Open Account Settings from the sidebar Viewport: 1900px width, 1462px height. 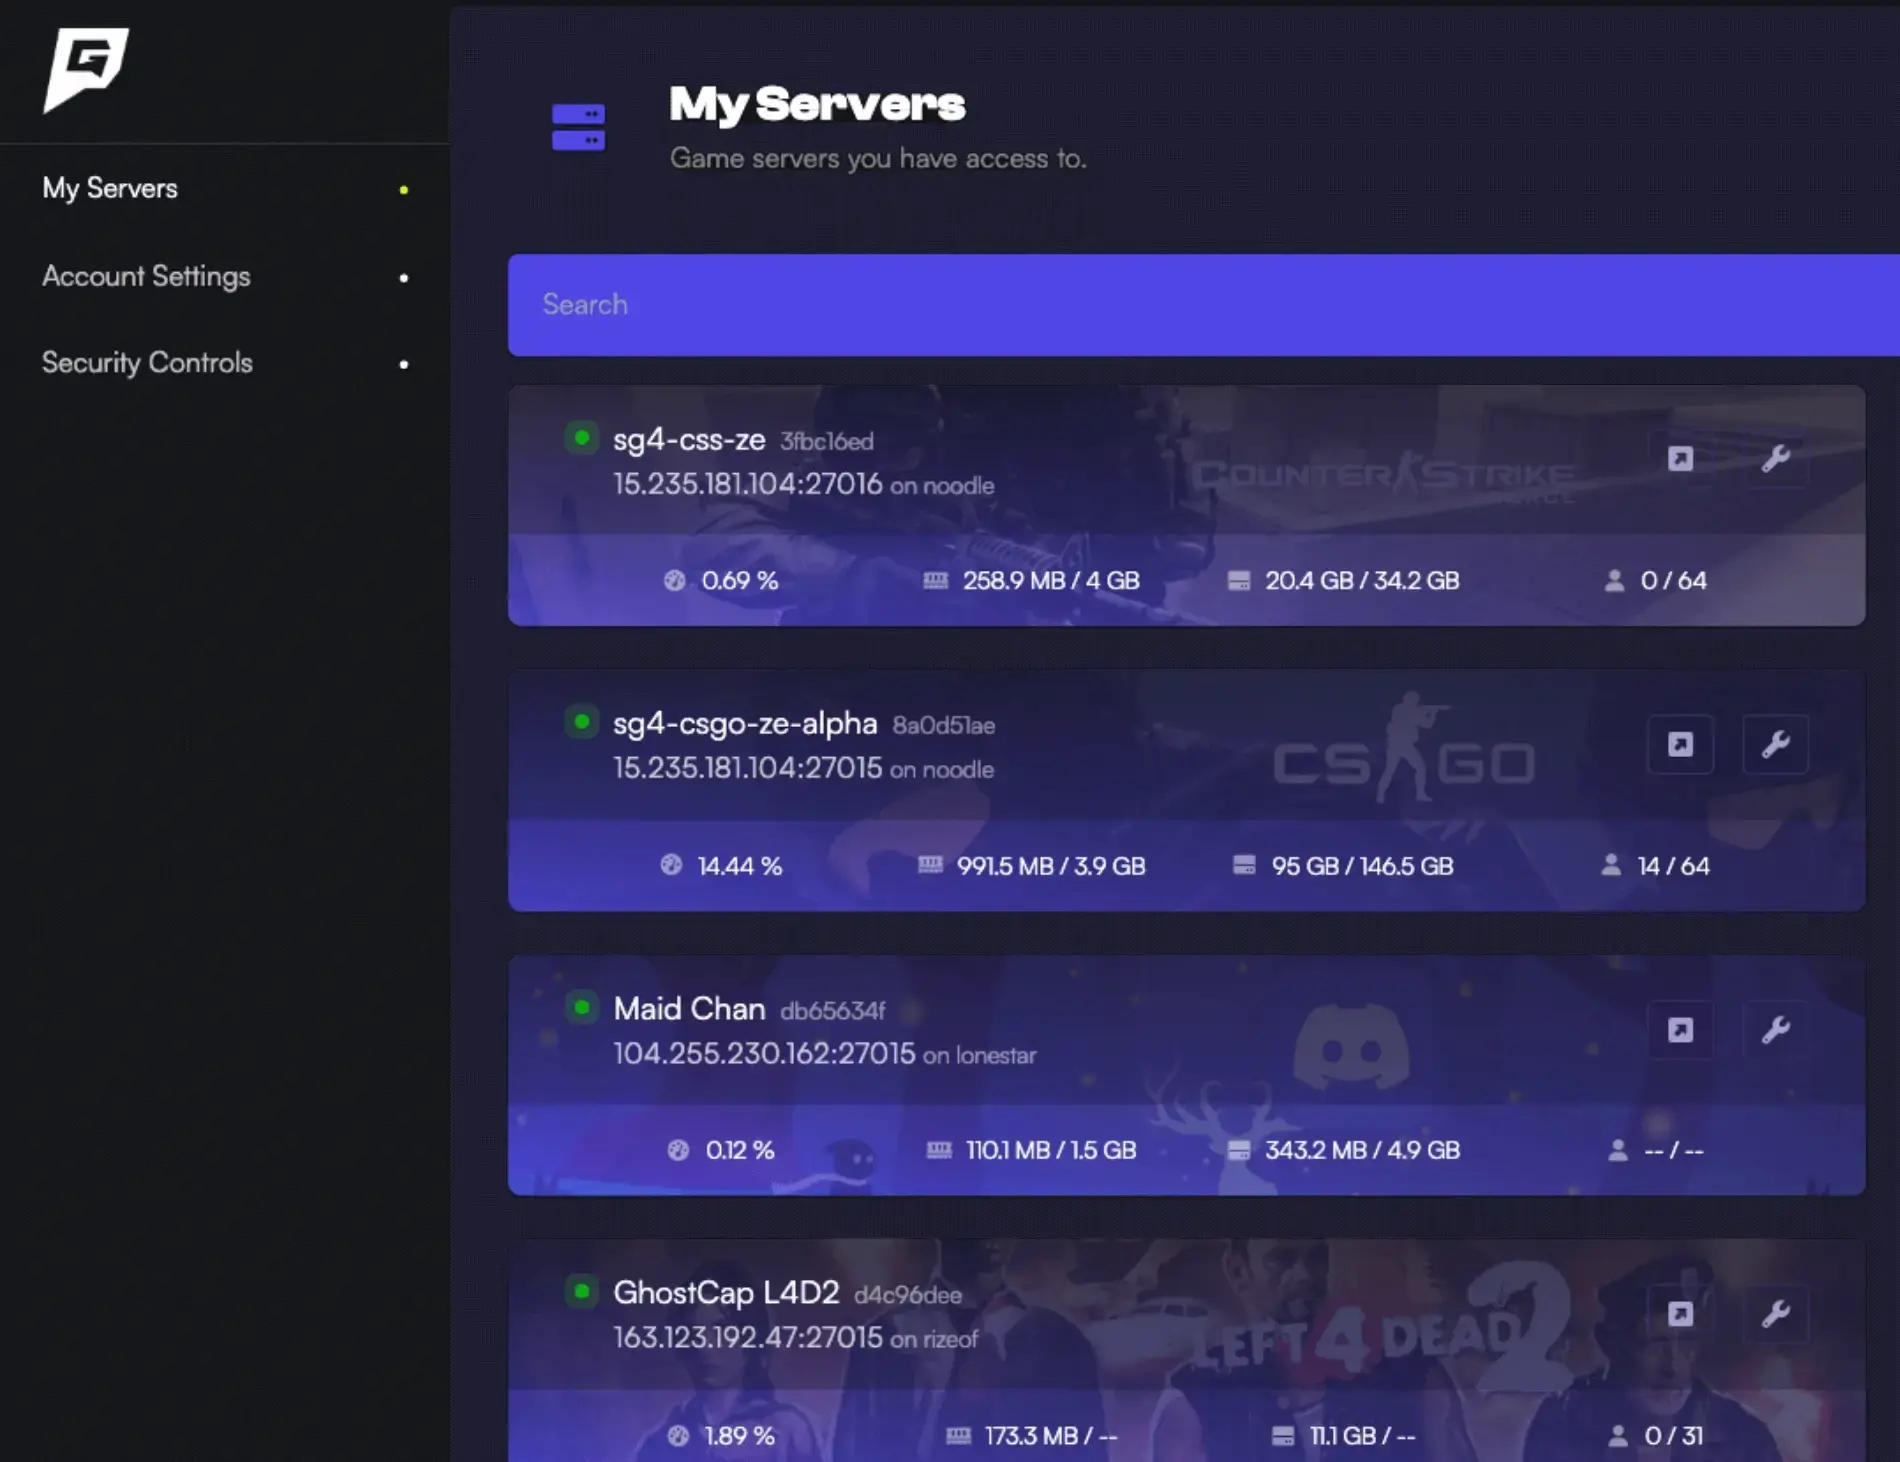(x=146, y=276)
